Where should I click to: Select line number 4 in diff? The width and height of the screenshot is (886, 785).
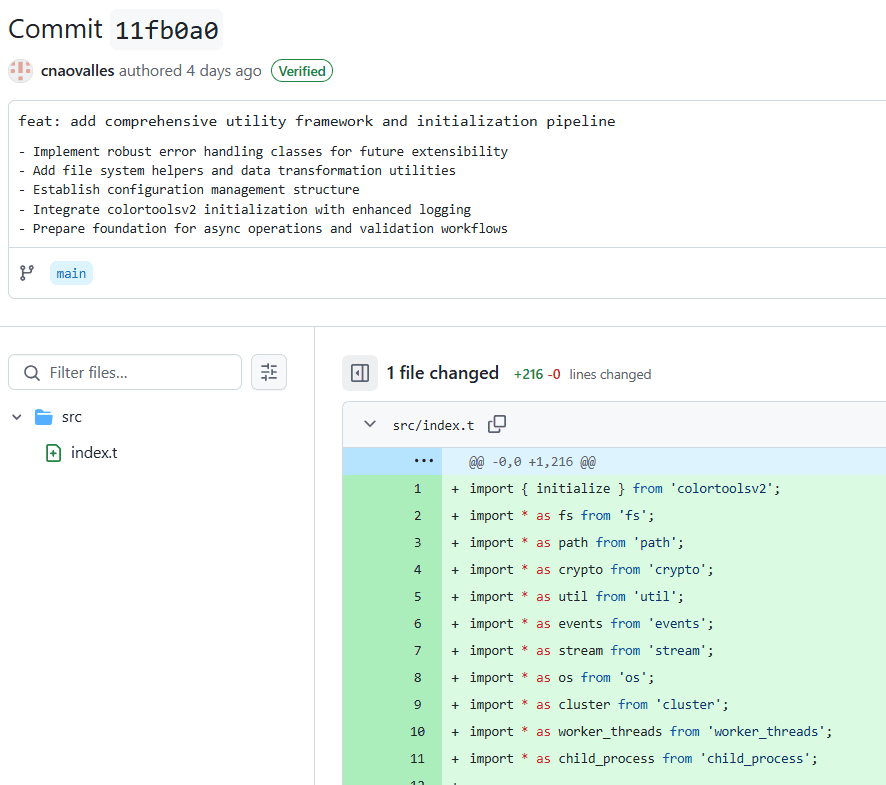tap(418, 570)
